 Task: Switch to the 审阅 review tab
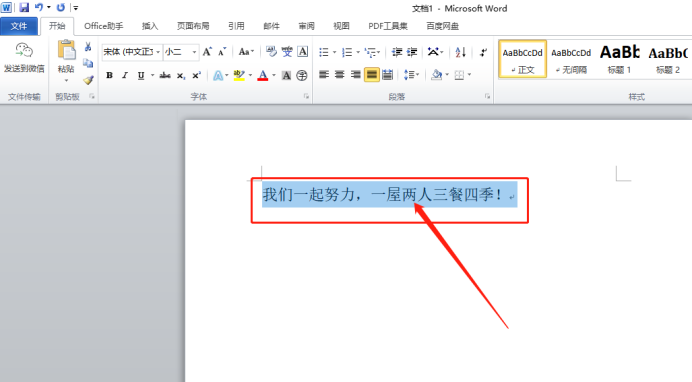pos(306,26)
